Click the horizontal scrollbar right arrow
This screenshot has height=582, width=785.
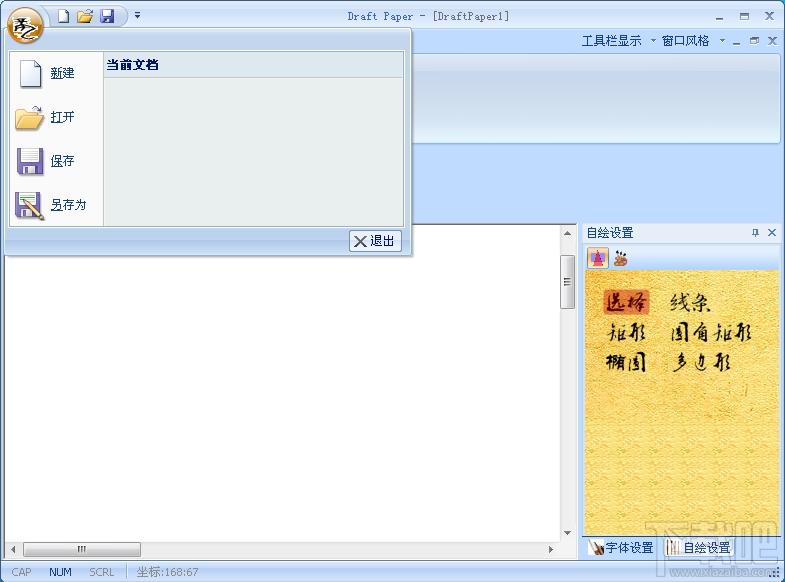tap(551, 549)
